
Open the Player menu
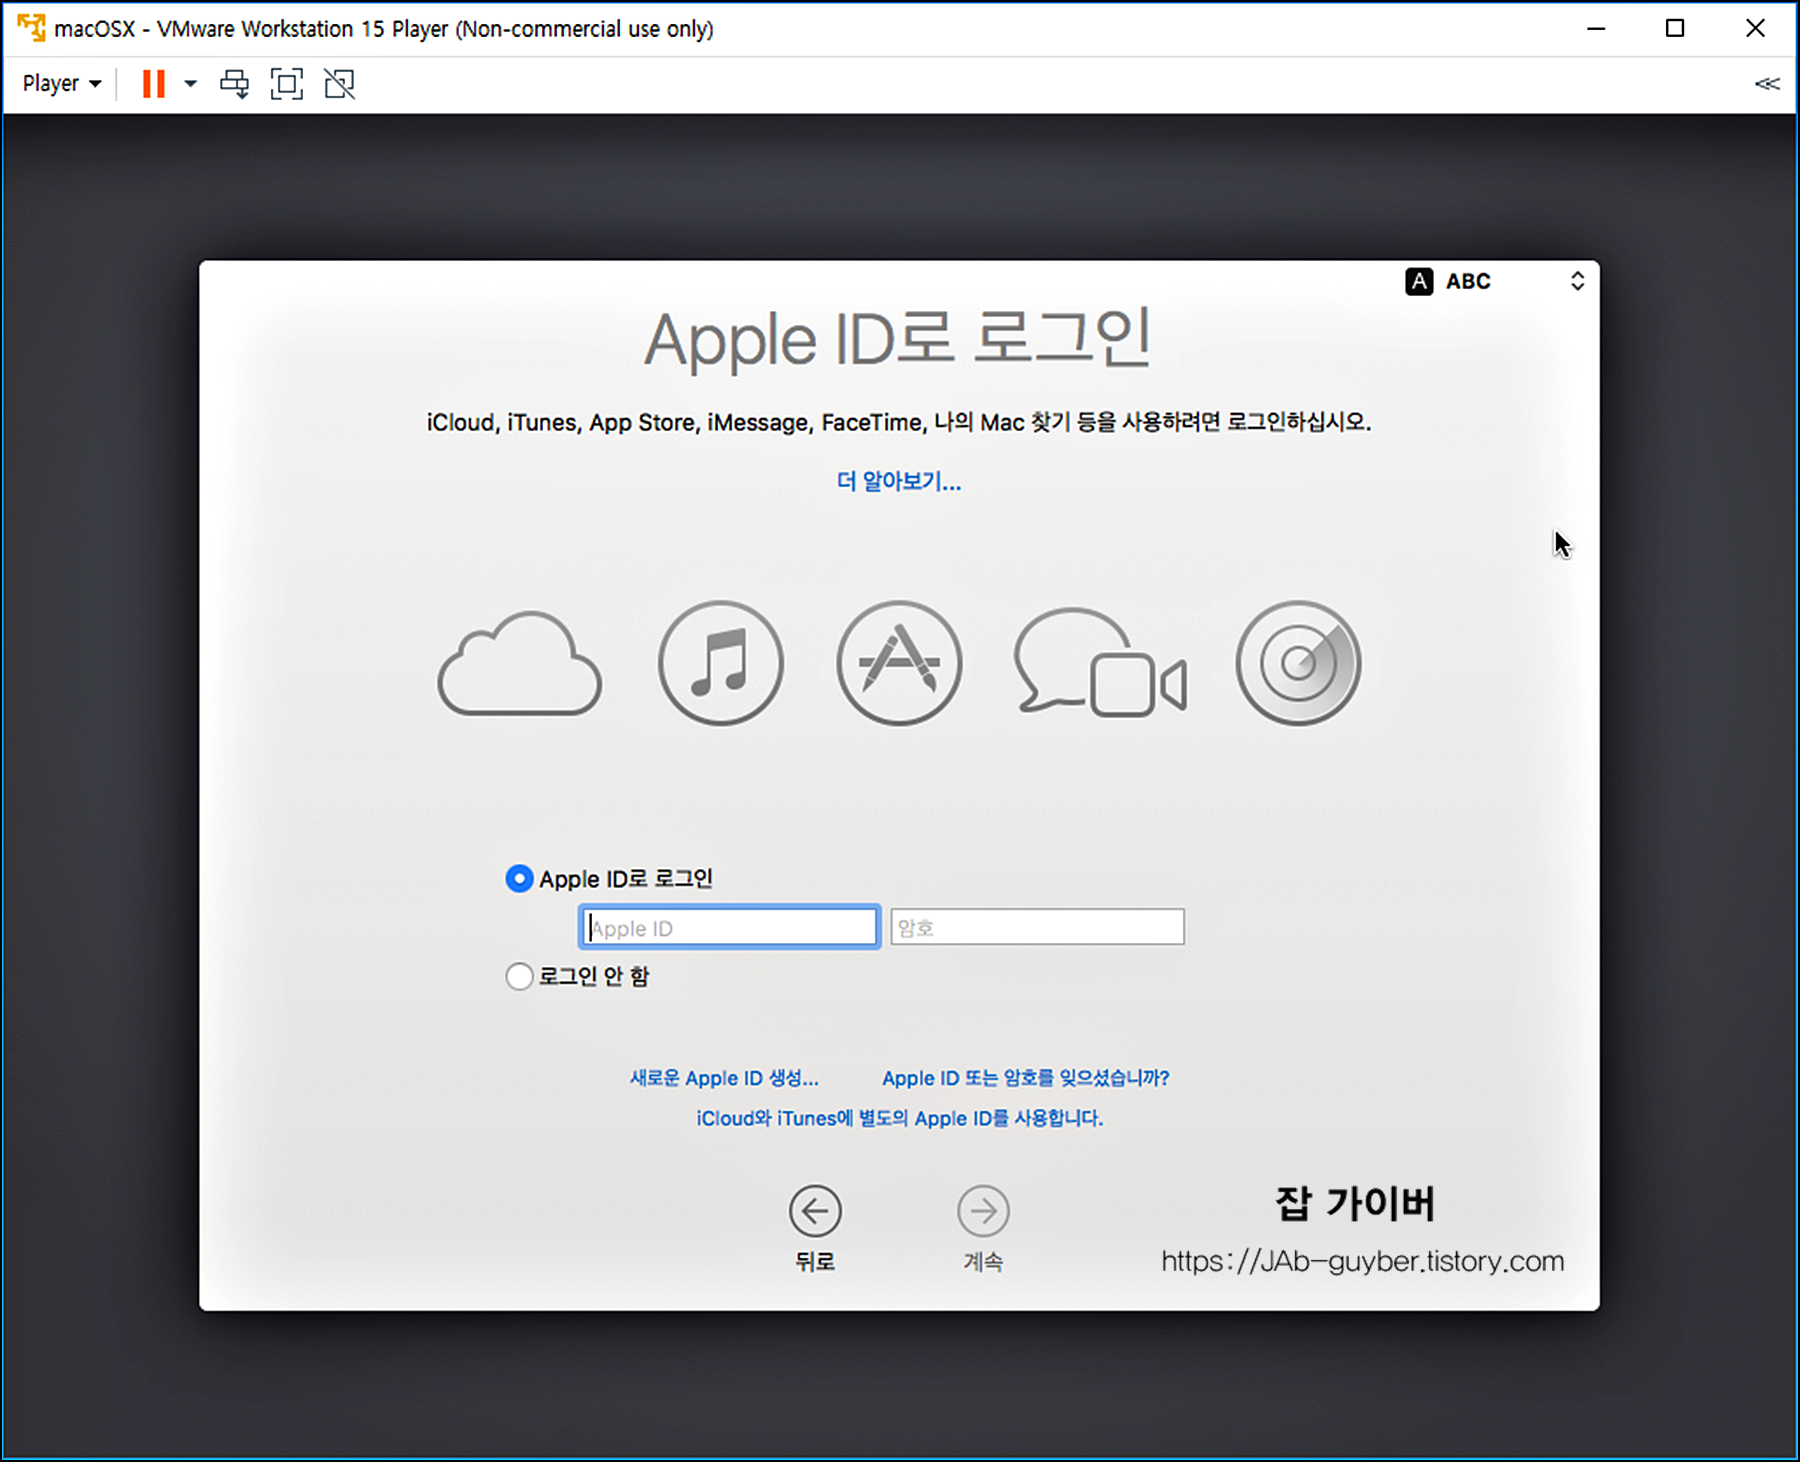click(62, 84)
